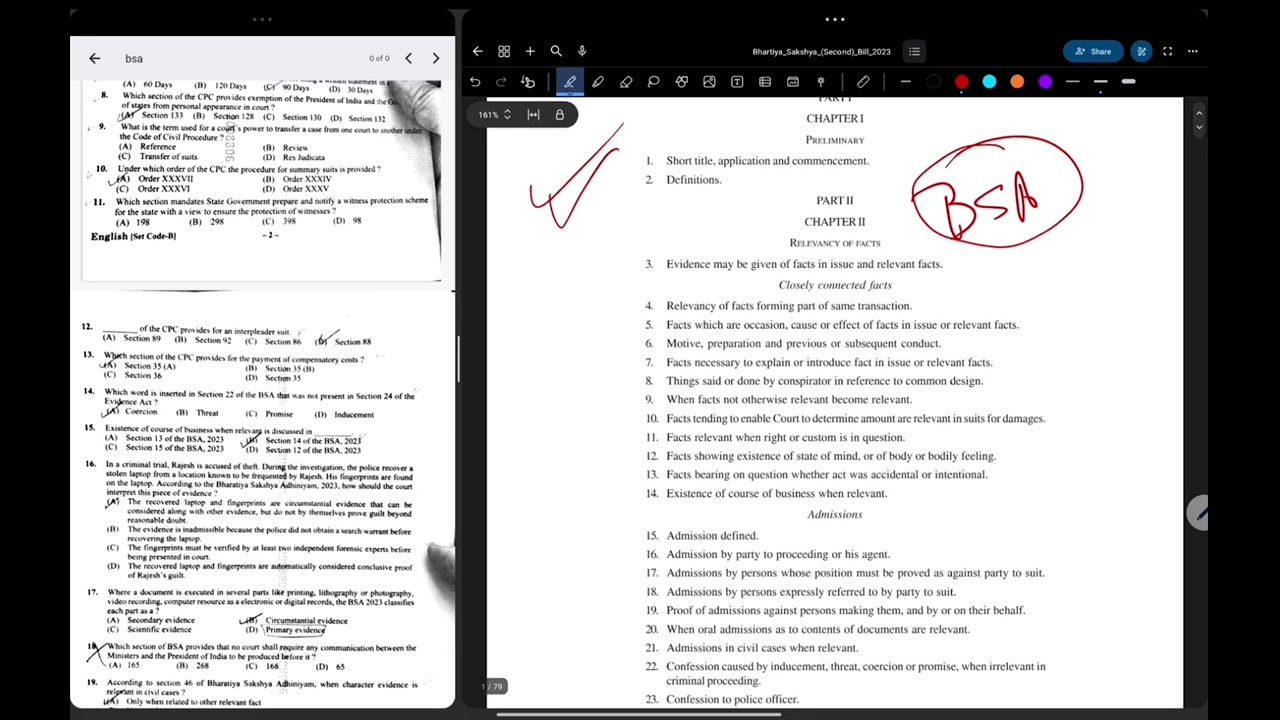Viewport: 1280px width, 720px height.
Task: Select the Pen tool
Action: pos(570,82)
